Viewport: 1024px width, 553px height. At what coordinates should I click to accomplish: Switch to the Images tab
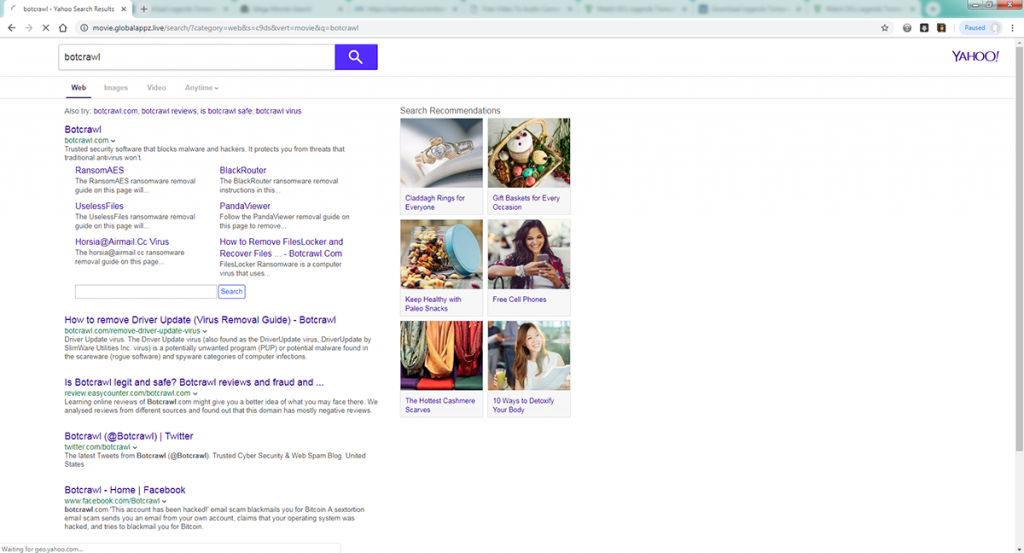click(116, 87)
